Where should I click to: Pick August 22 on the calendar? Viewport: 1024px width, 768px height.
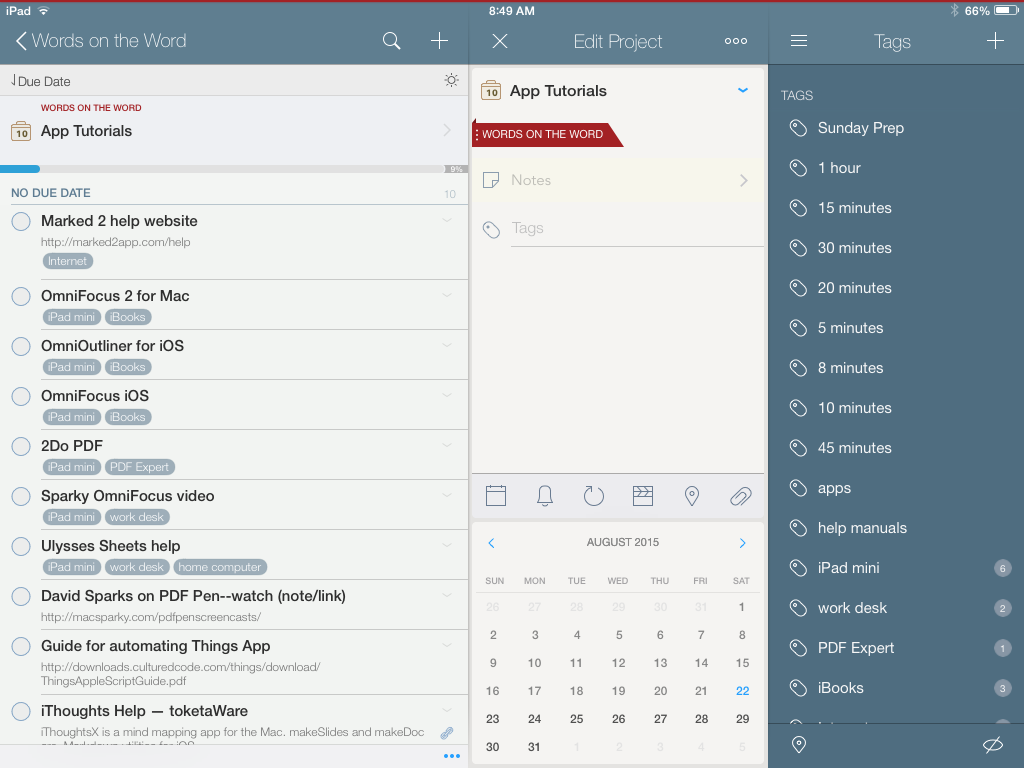point(742,691)
